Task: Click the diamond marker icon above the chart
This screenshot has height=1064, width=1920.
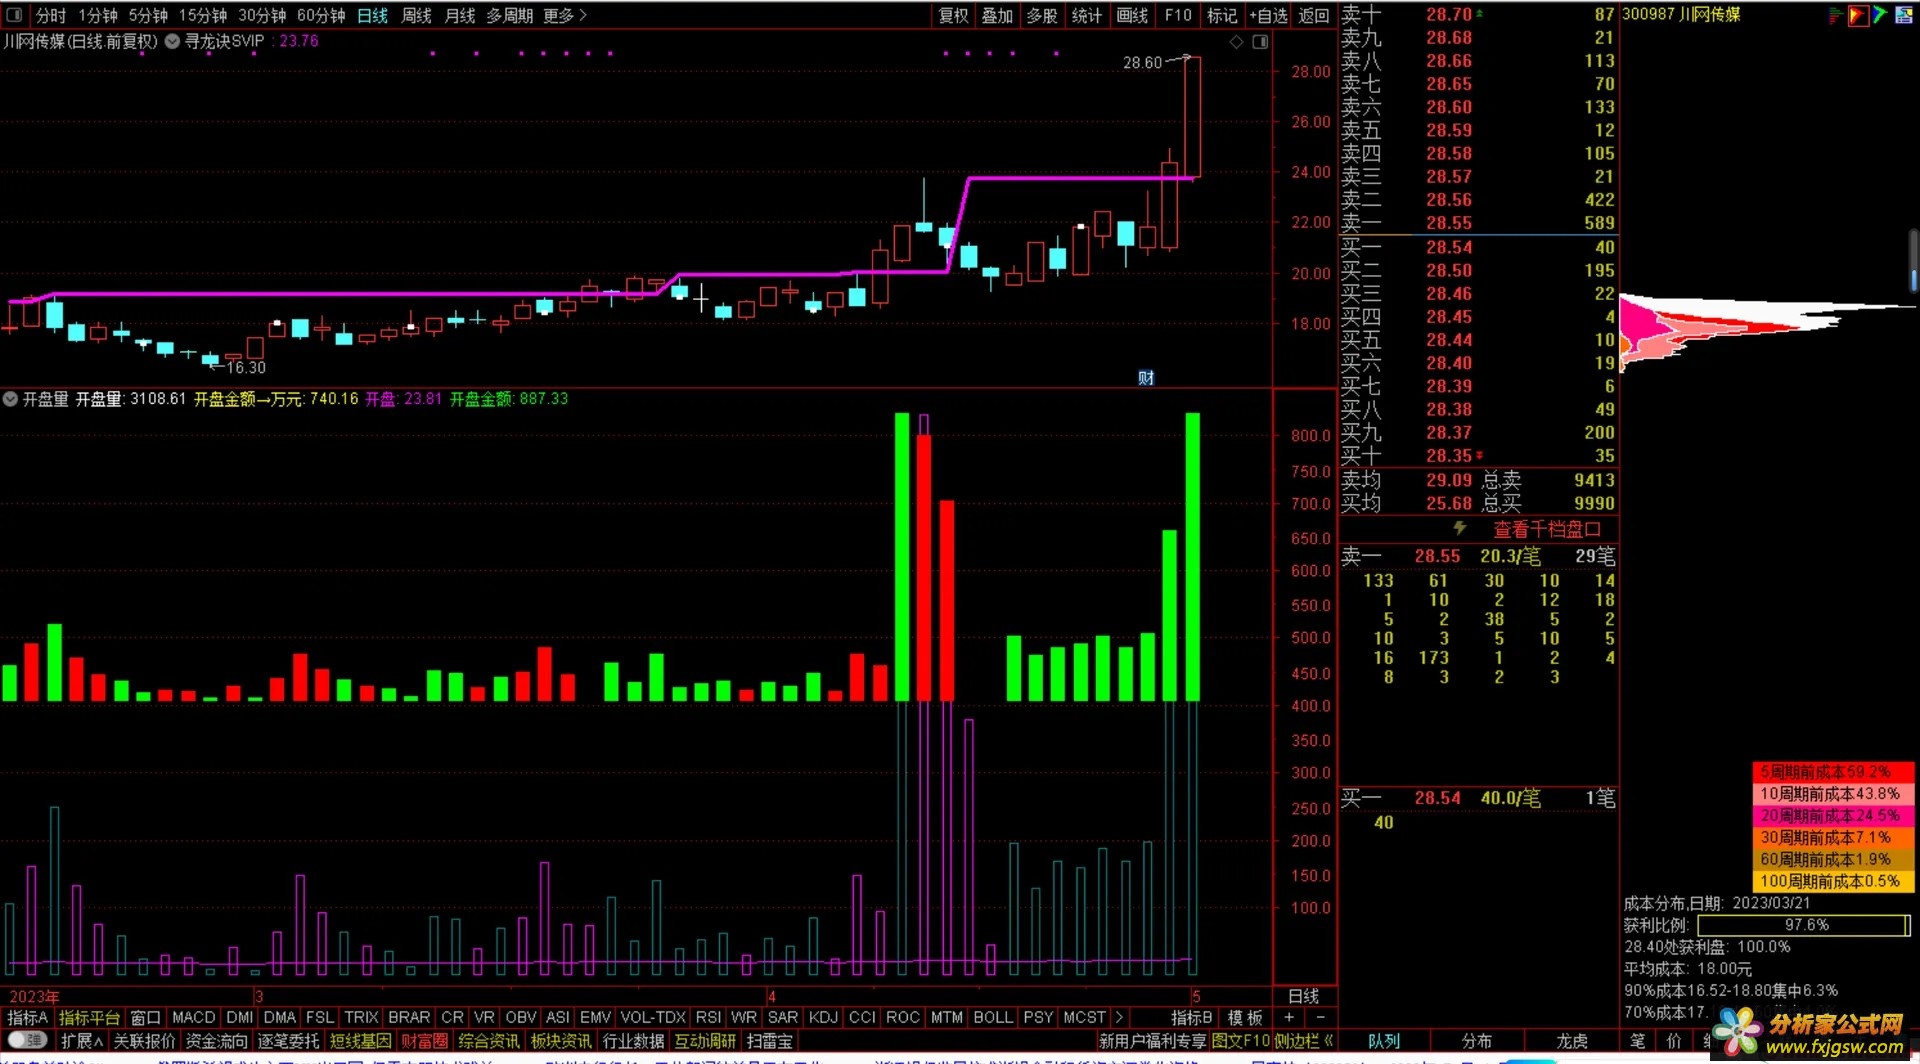Action: (x=1236, y=42)
